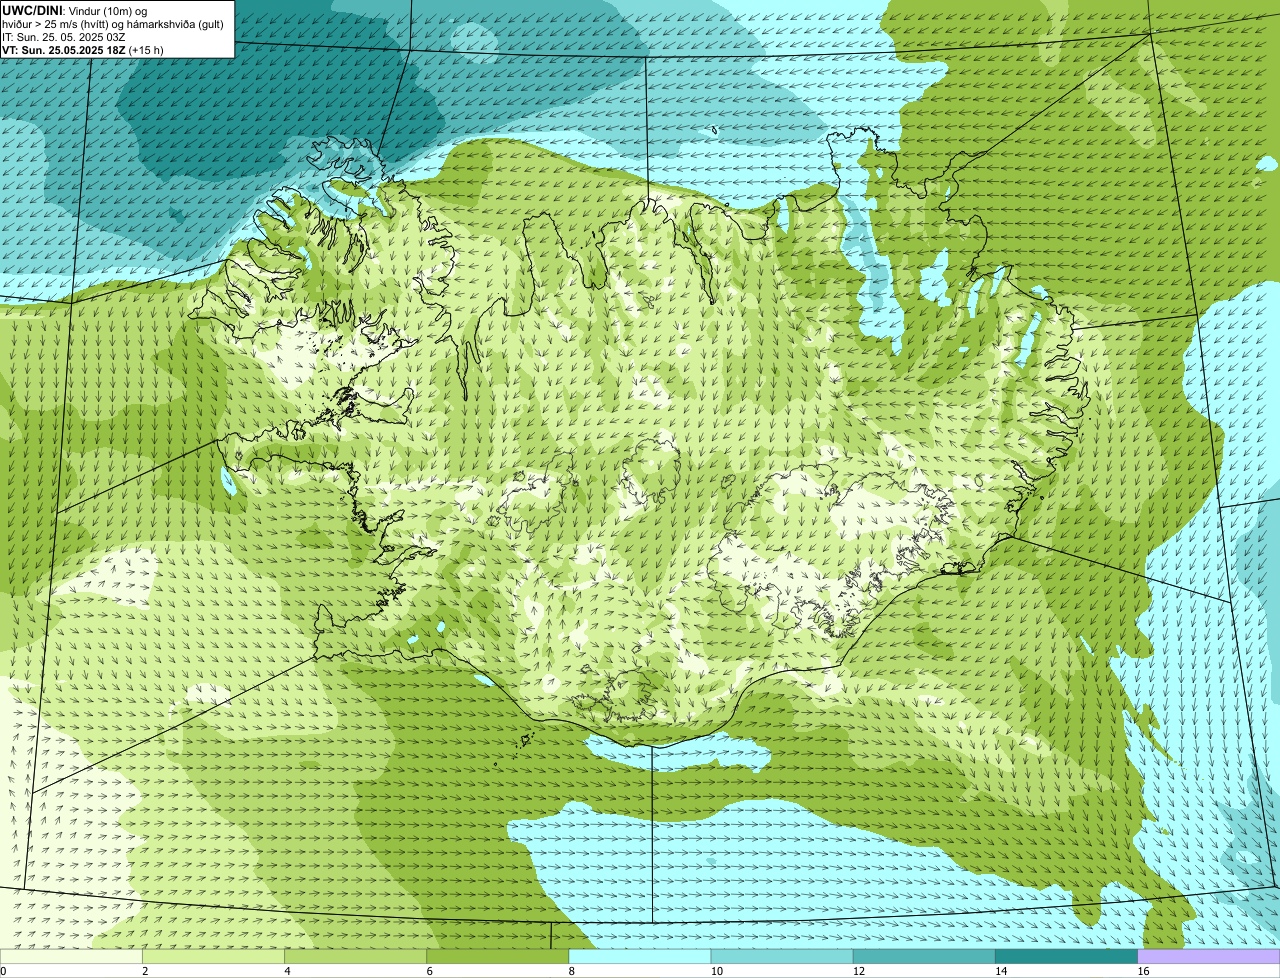
Task: Click the 14–16 m/s dark teal legend swatch
Action: [x=1067, y=957]
